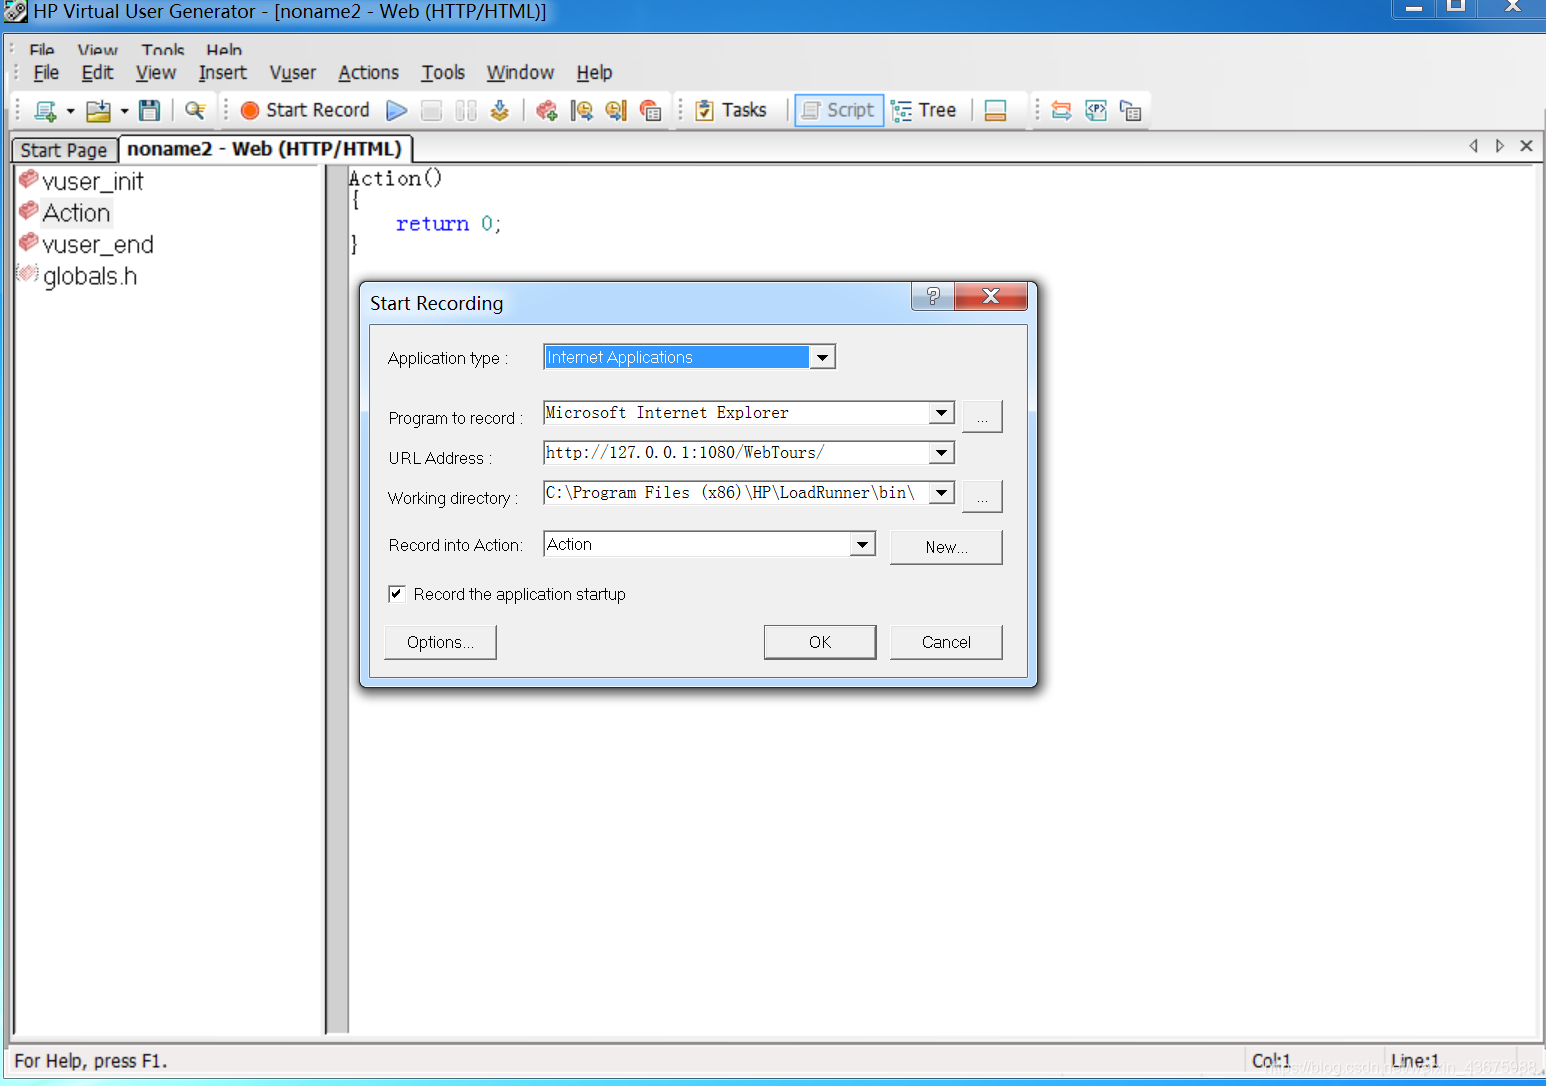
Task: Click the Find magnifier toolbar icon
Action: [195, 110]
